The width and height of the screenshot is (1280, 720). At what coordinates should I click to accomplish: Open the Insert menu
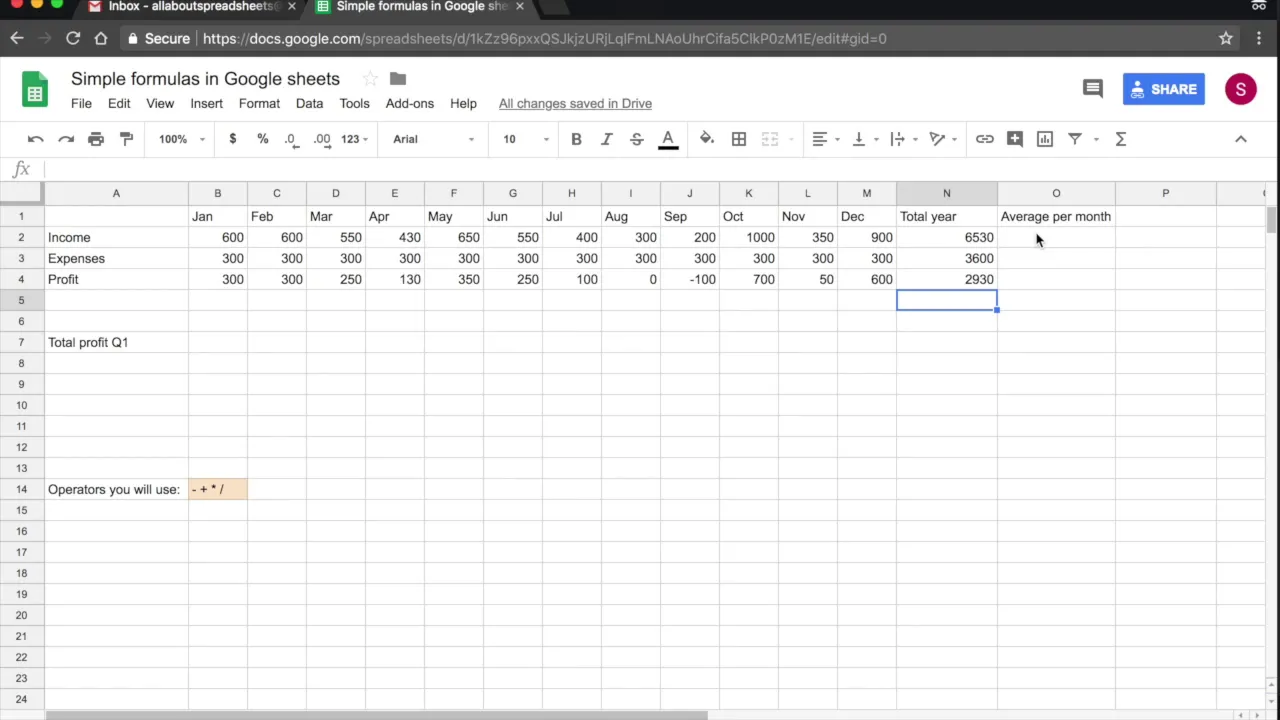point(206,103)
